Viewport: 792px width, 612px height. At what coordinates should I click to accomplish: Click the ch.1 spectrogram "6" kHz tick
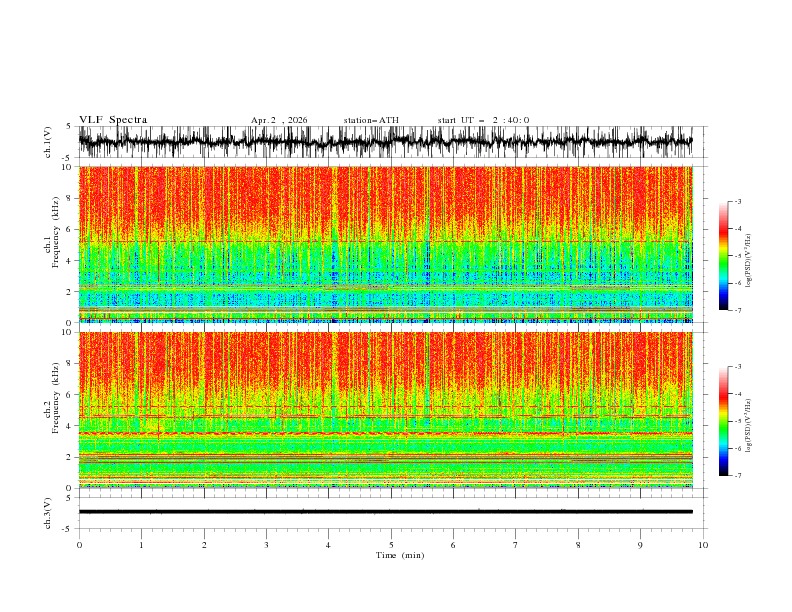pyautogui.click(x=70, y=229)
